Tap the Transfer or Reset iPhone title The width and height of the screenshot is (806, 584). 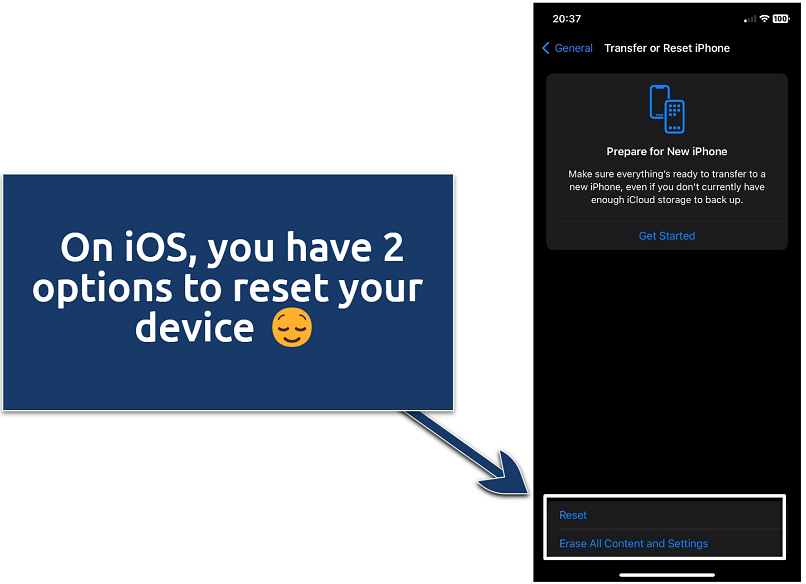point(666,48)
